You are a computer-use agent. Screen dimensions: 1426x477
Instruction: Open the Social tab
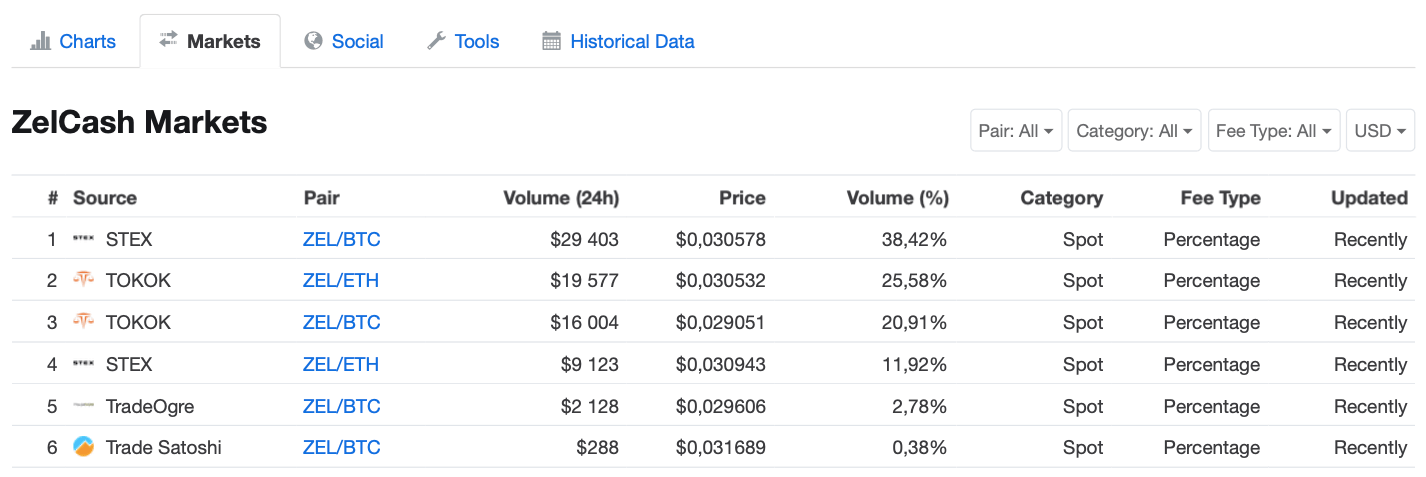[357, 41]
